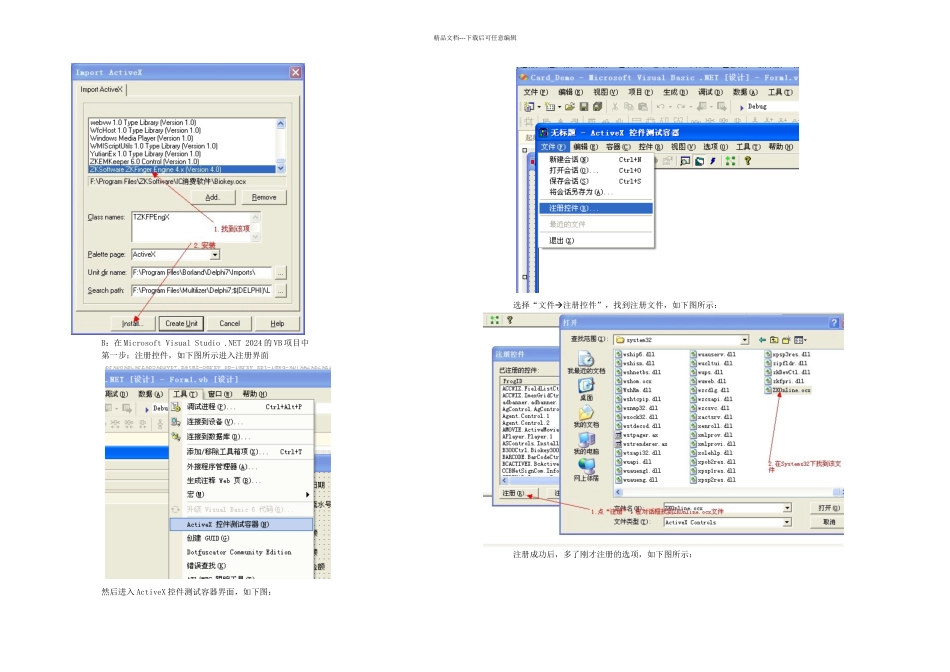Click Open (打开) button in Open dialog
The height and width of the screenshot is (672, 950).
pyautogui.click(x=828, y=508)
